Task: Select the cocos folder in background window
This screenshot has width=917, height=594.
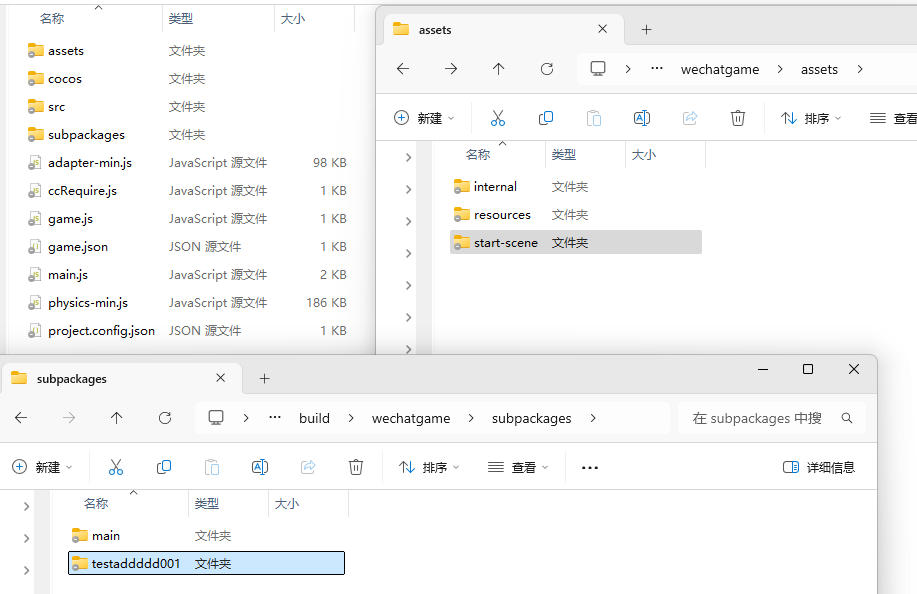Action: pos(187,78)
